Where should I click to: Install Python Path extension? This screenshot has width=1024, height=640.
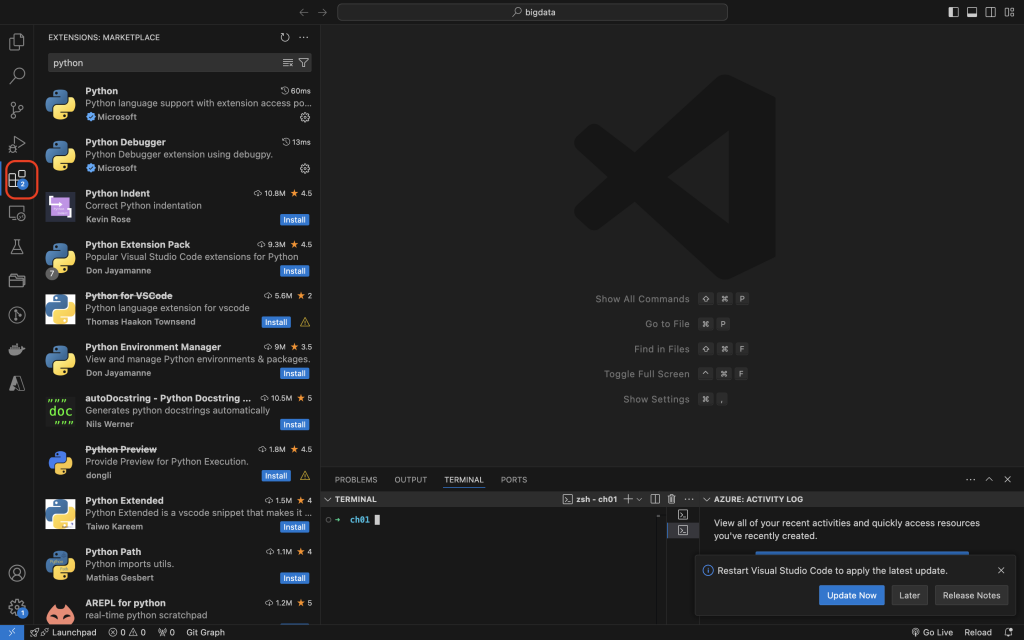pos(295,578)
